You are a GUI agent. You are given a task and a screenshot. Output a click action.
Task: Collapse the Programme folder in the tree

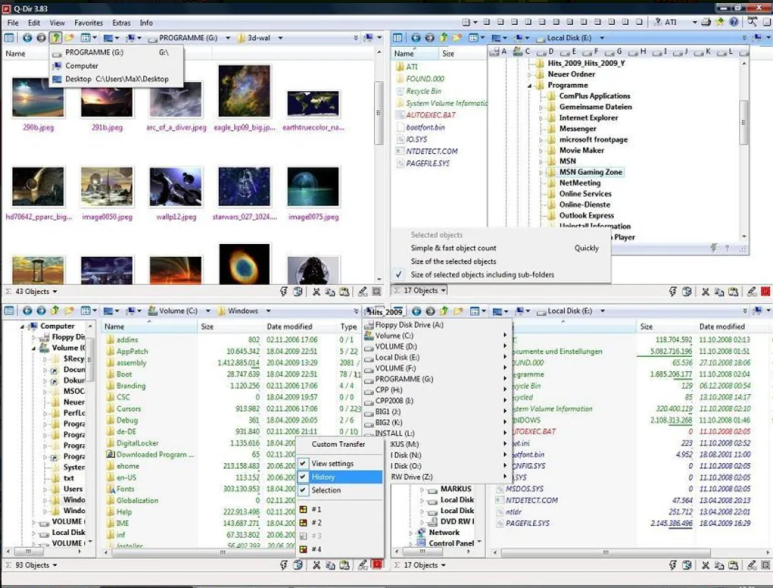pos(530,85)
